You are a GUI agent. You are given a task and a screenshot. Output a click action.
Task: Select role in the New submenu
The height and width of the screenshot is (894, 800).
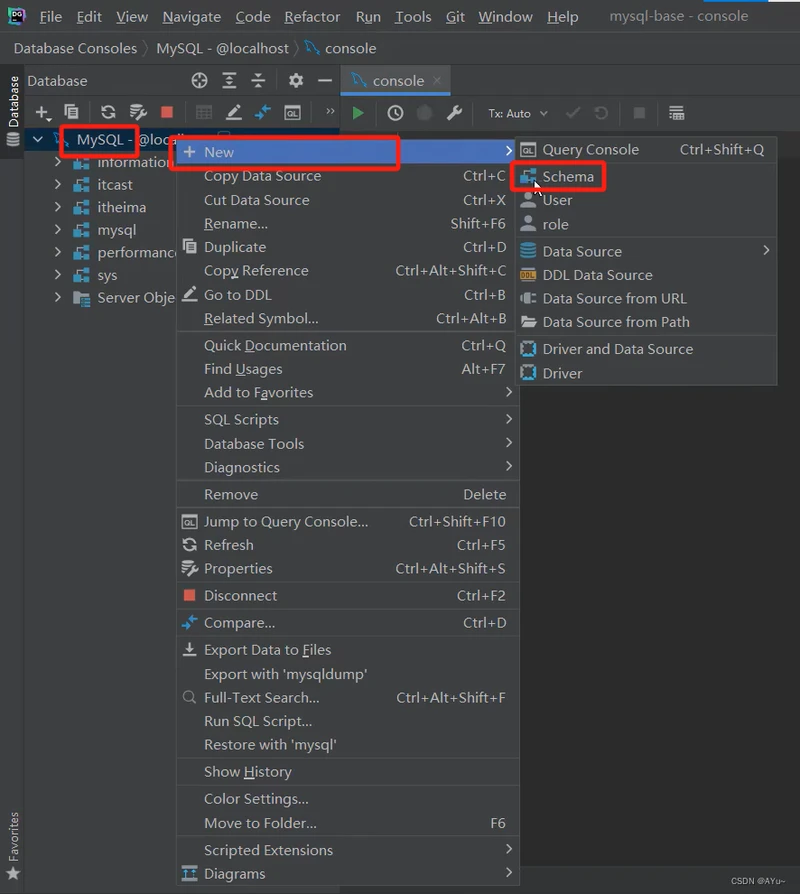646,224
